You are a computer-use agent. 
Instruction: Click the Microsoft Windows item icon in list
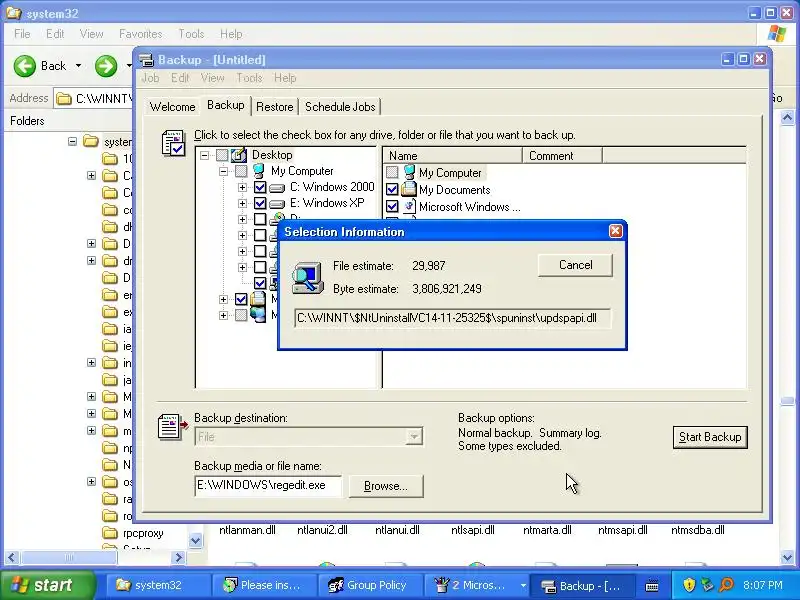(x=409, y=207)
